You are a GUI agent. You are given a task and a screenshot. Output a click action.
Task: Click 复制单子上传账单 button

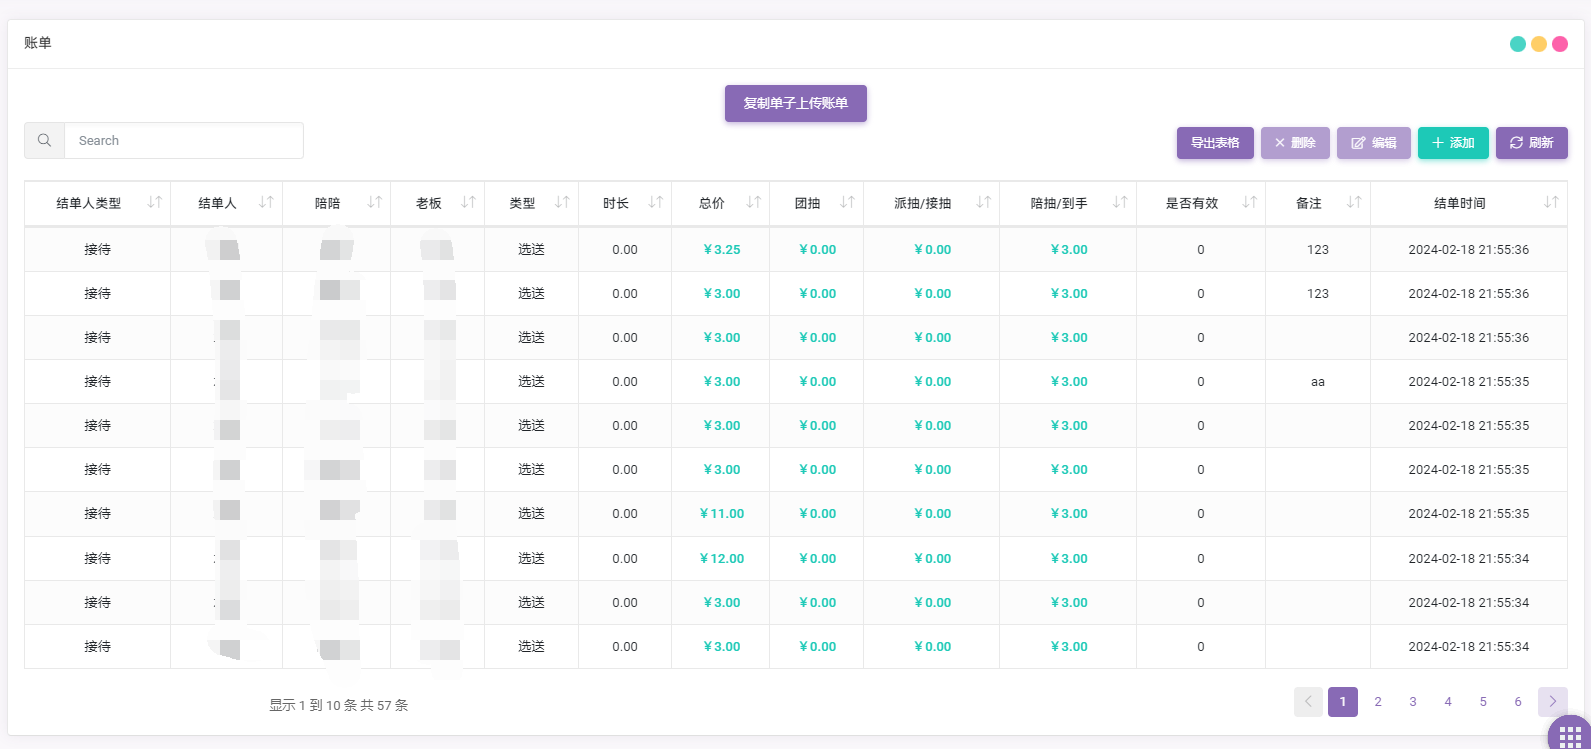point(796,103)
